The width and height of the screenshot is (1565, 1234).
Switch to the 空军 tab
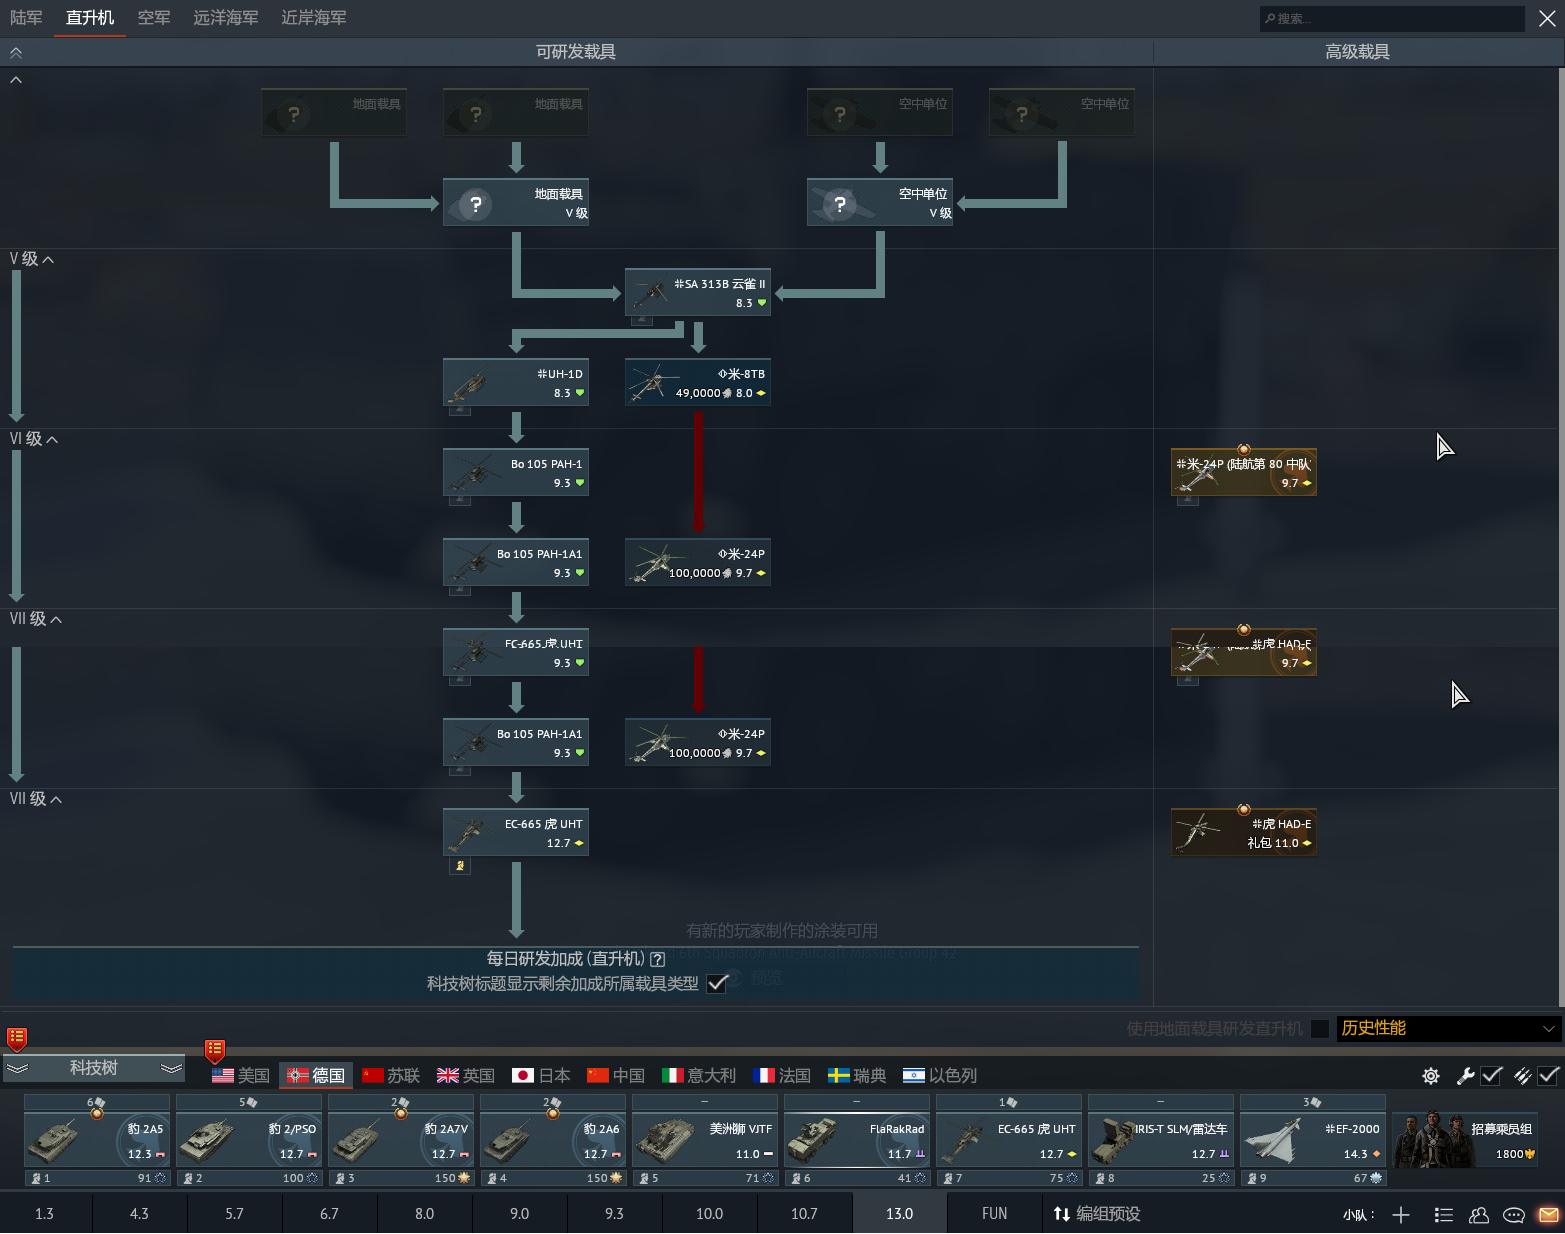pyautogui.click(x=154, y=18)
